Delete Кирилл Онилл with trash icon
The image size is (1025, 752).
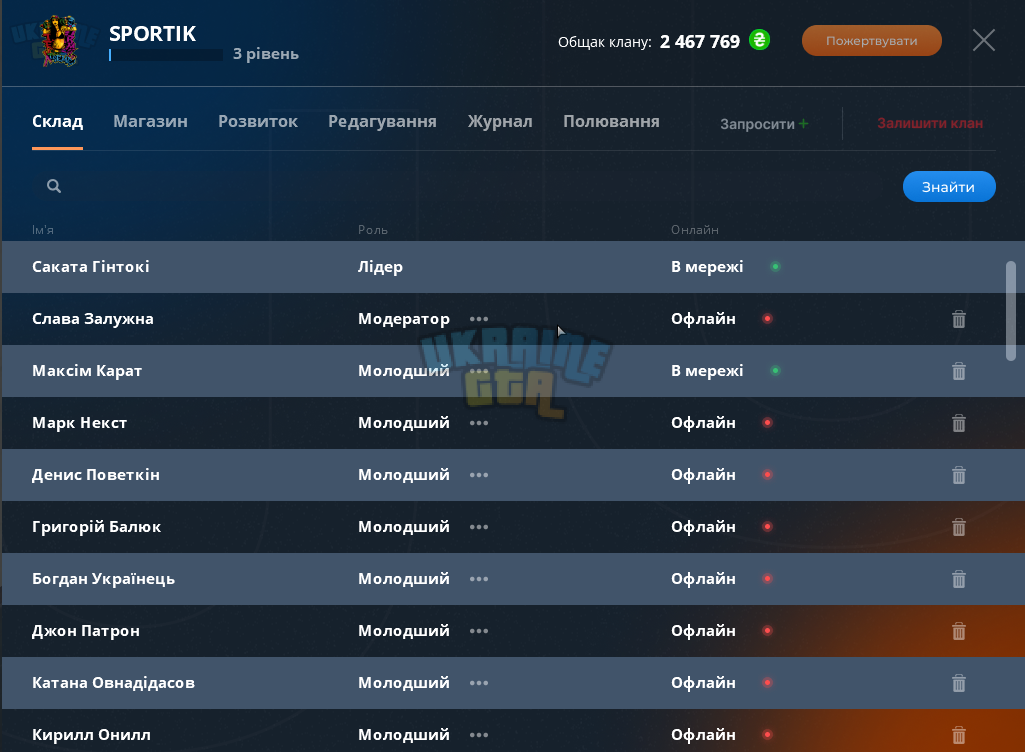(x=958, y=735)
